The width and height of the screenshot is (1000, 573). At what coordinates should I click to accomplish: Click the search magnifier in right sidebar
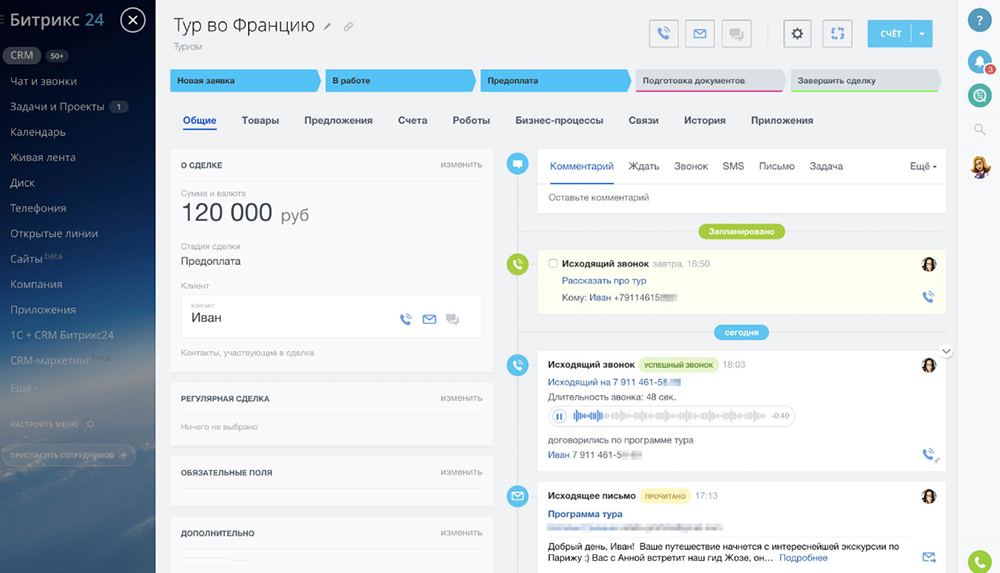click(980, 130)
